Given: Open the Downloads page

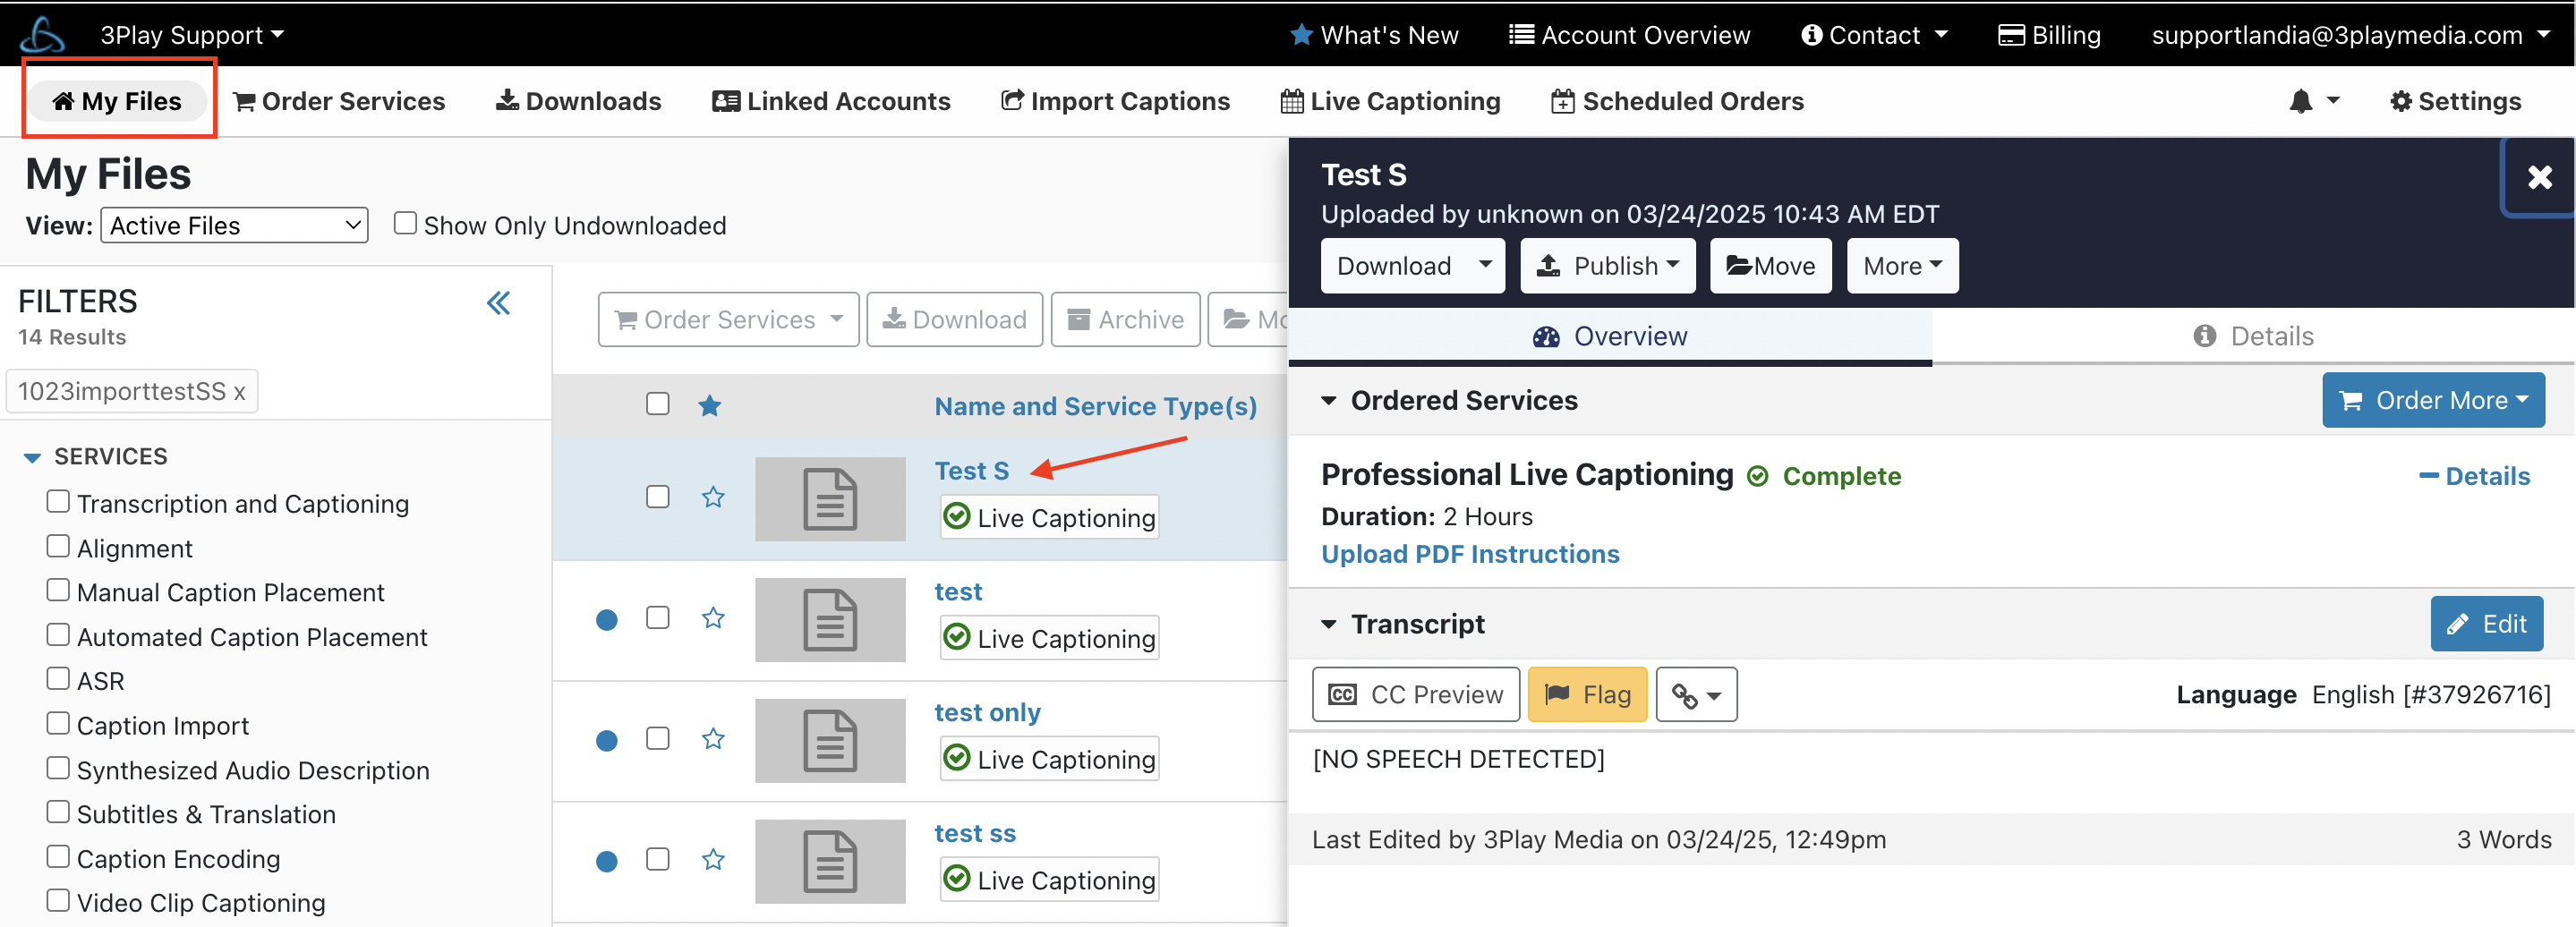Looking at the screenshot, I should 578,101.
